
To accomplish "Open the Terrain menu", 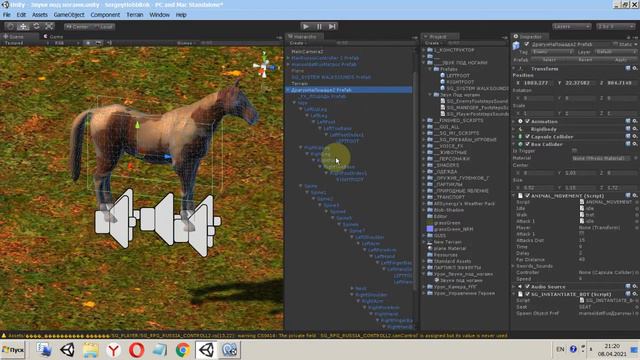I will [x=135, y=15].
